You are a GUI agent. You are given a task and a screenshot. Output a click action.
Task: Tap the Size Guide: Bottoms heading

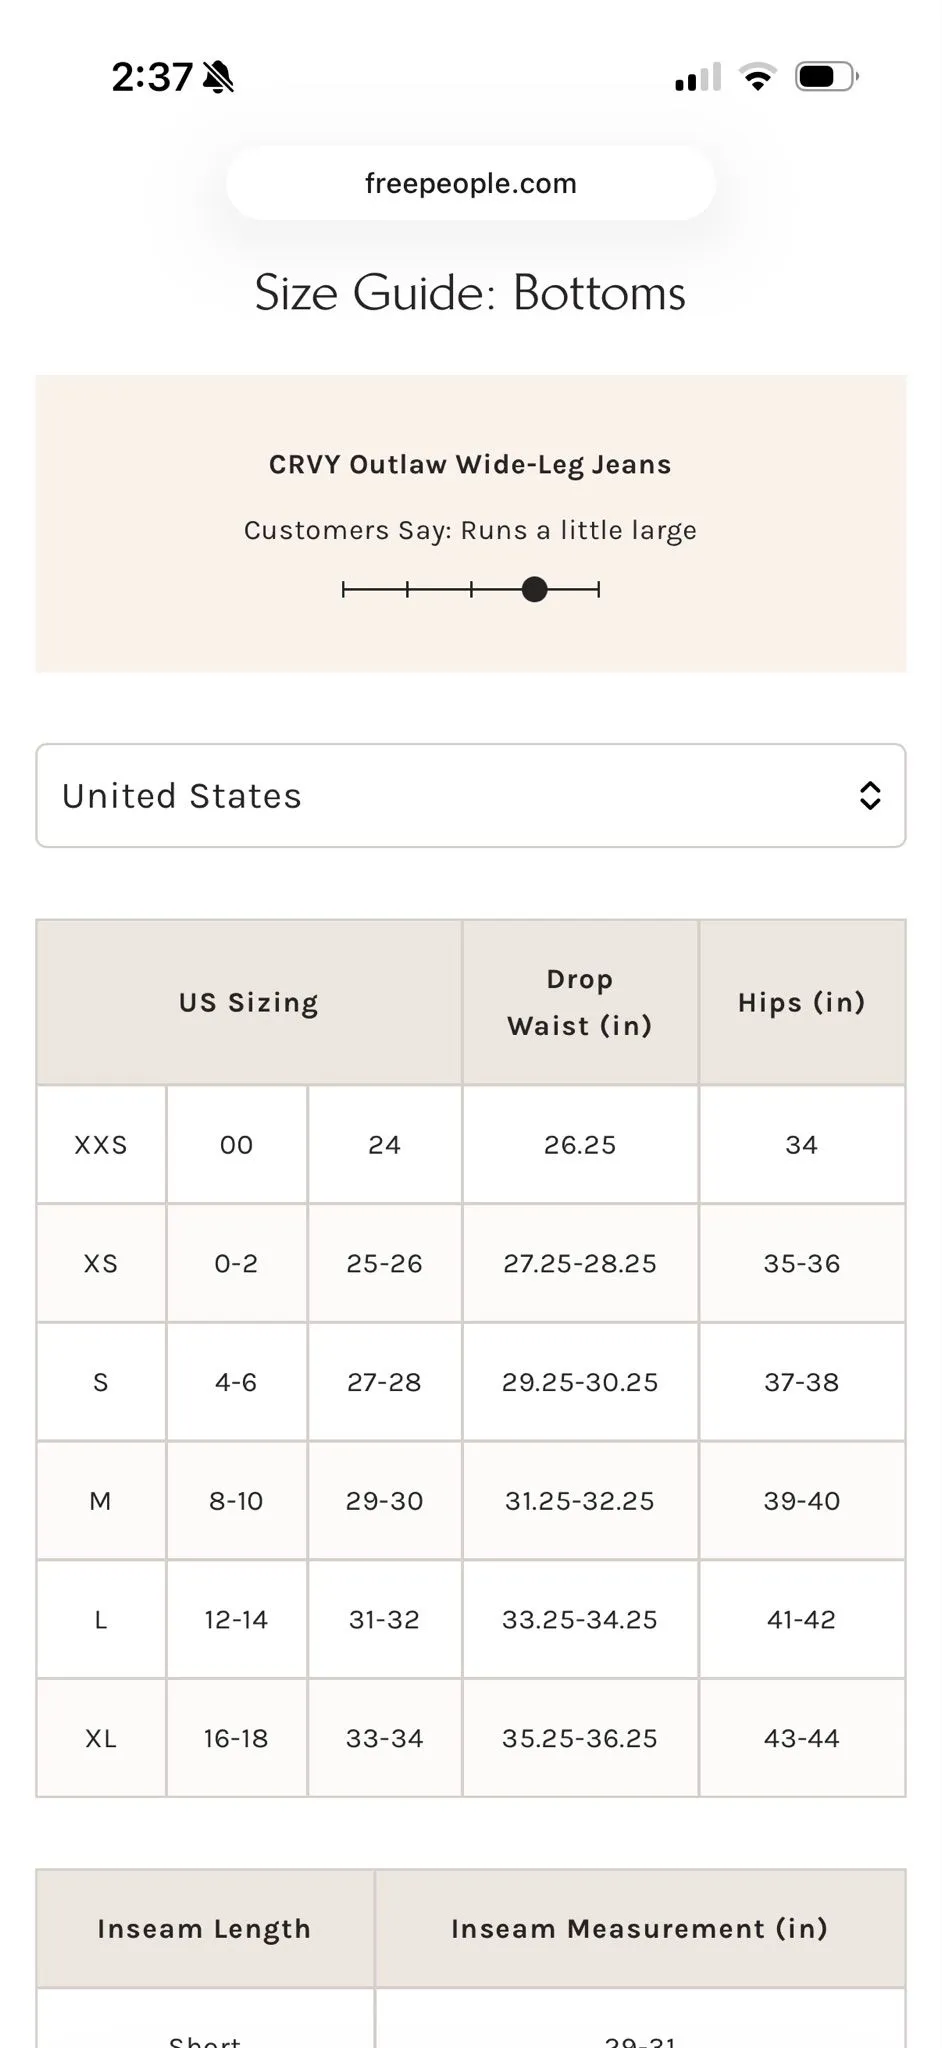[470, 293]
